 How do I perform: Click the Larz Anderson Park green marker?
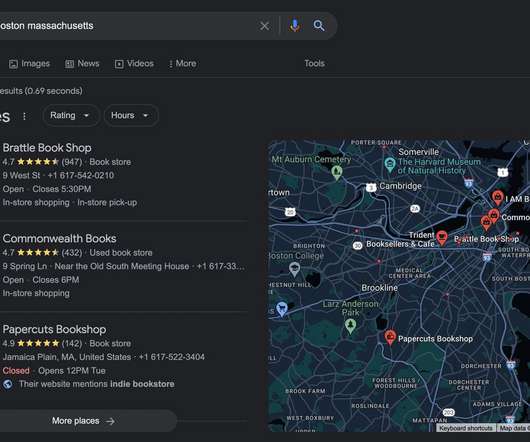[351, 326]
